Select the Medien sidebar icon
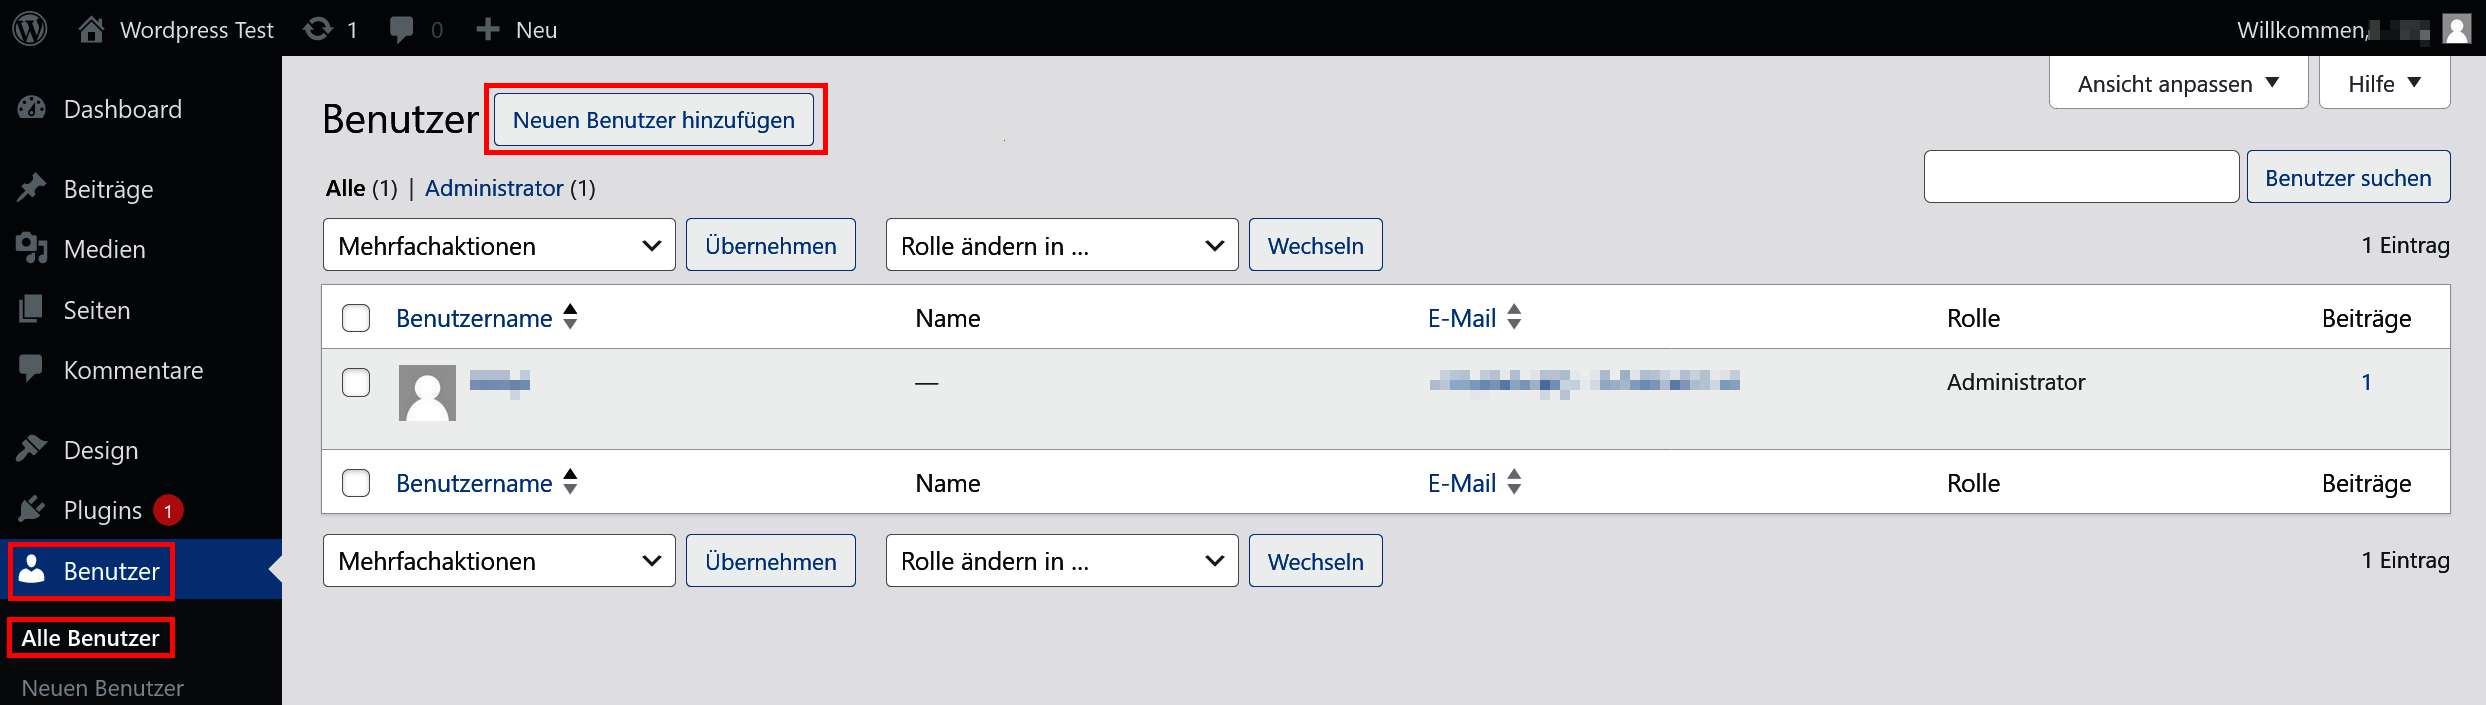The width and height of the screenshot is (2486, 705). [x=32, y=249]
